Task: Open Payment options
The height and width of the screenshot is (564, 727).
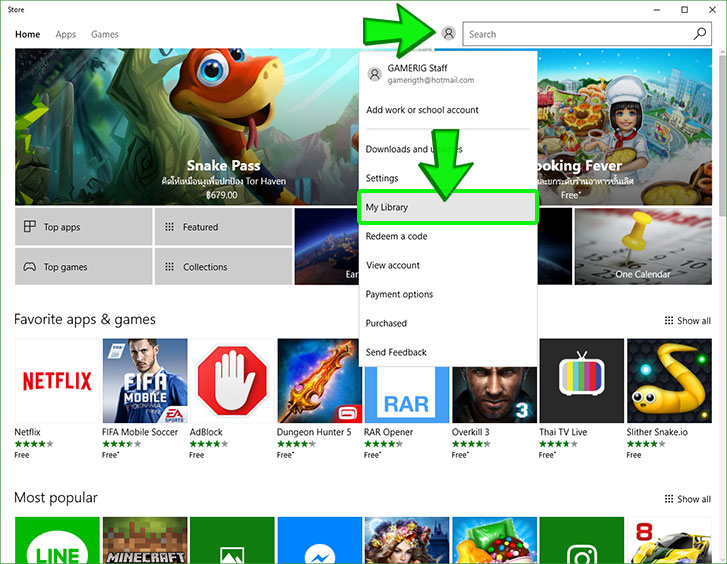Action: 448,294
